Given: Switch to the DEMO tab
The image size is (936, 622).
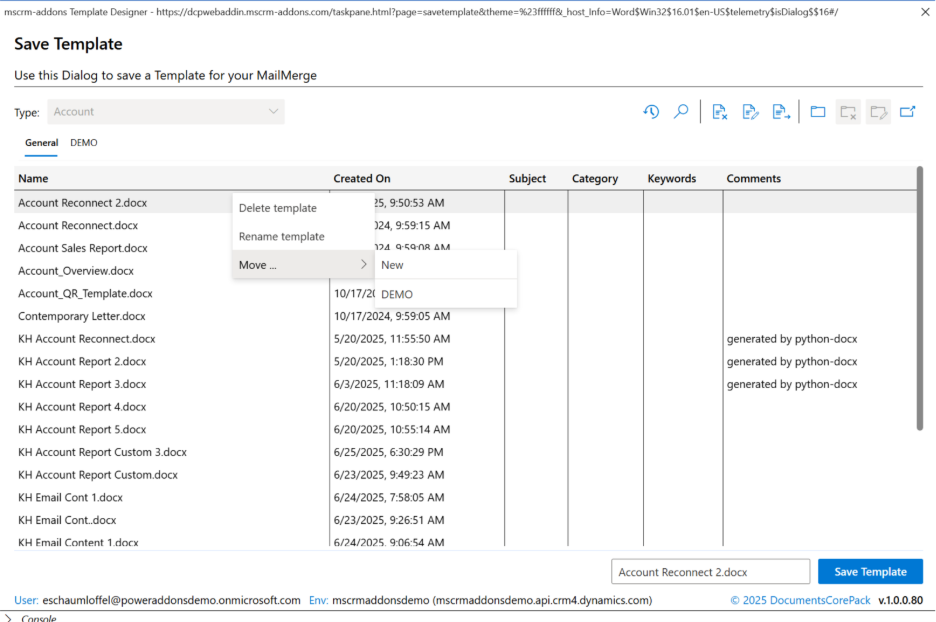Looking at the screenshot, I should pyautogui.click(x=84, y=143).
